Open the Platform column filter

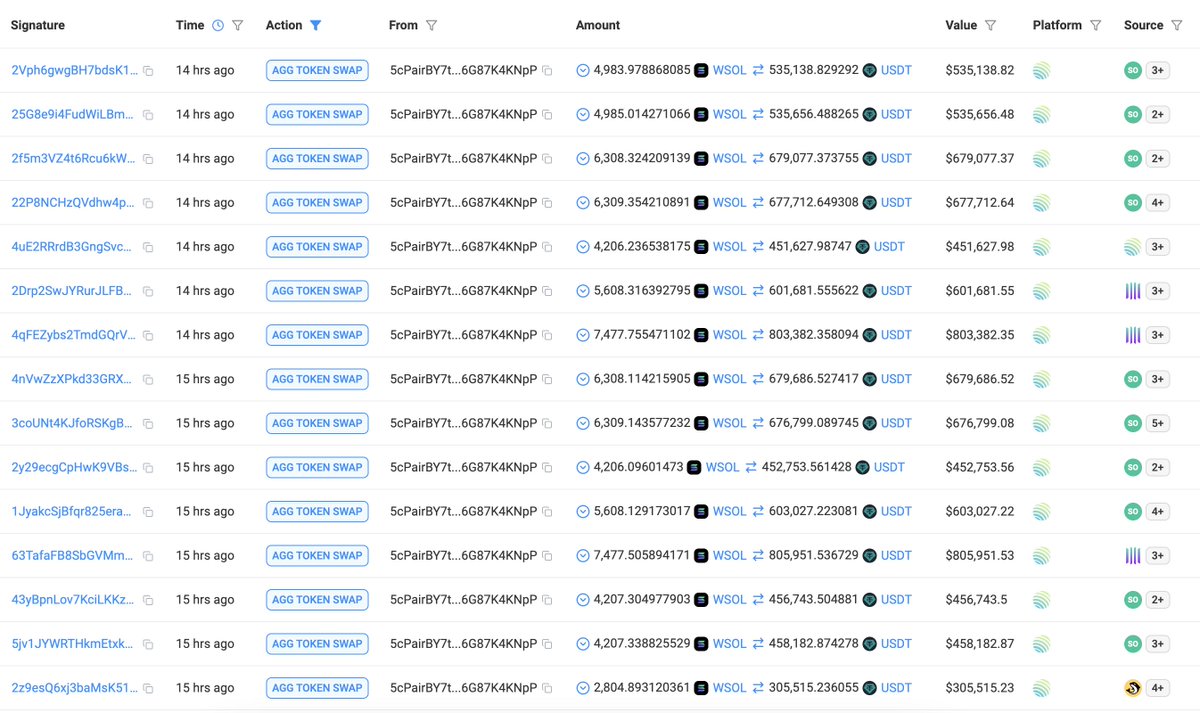tap(1097, 24)
